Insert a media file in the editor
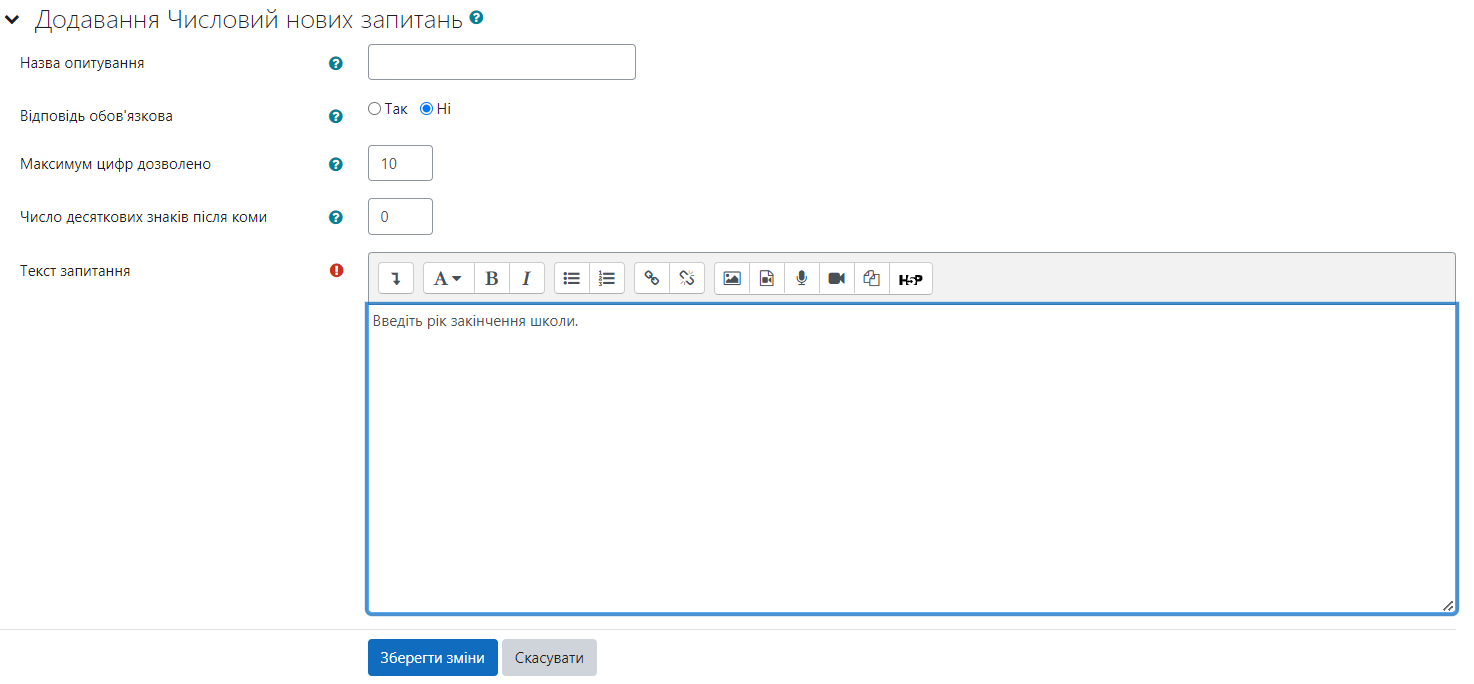 (x=767, y=278)
